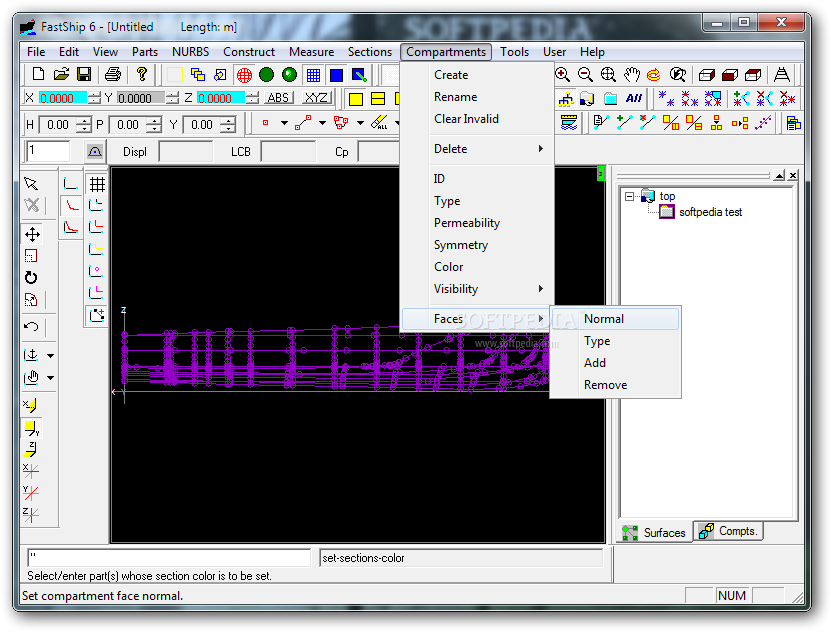Click the red wireframe globe icon

click(x=244, y=74)
